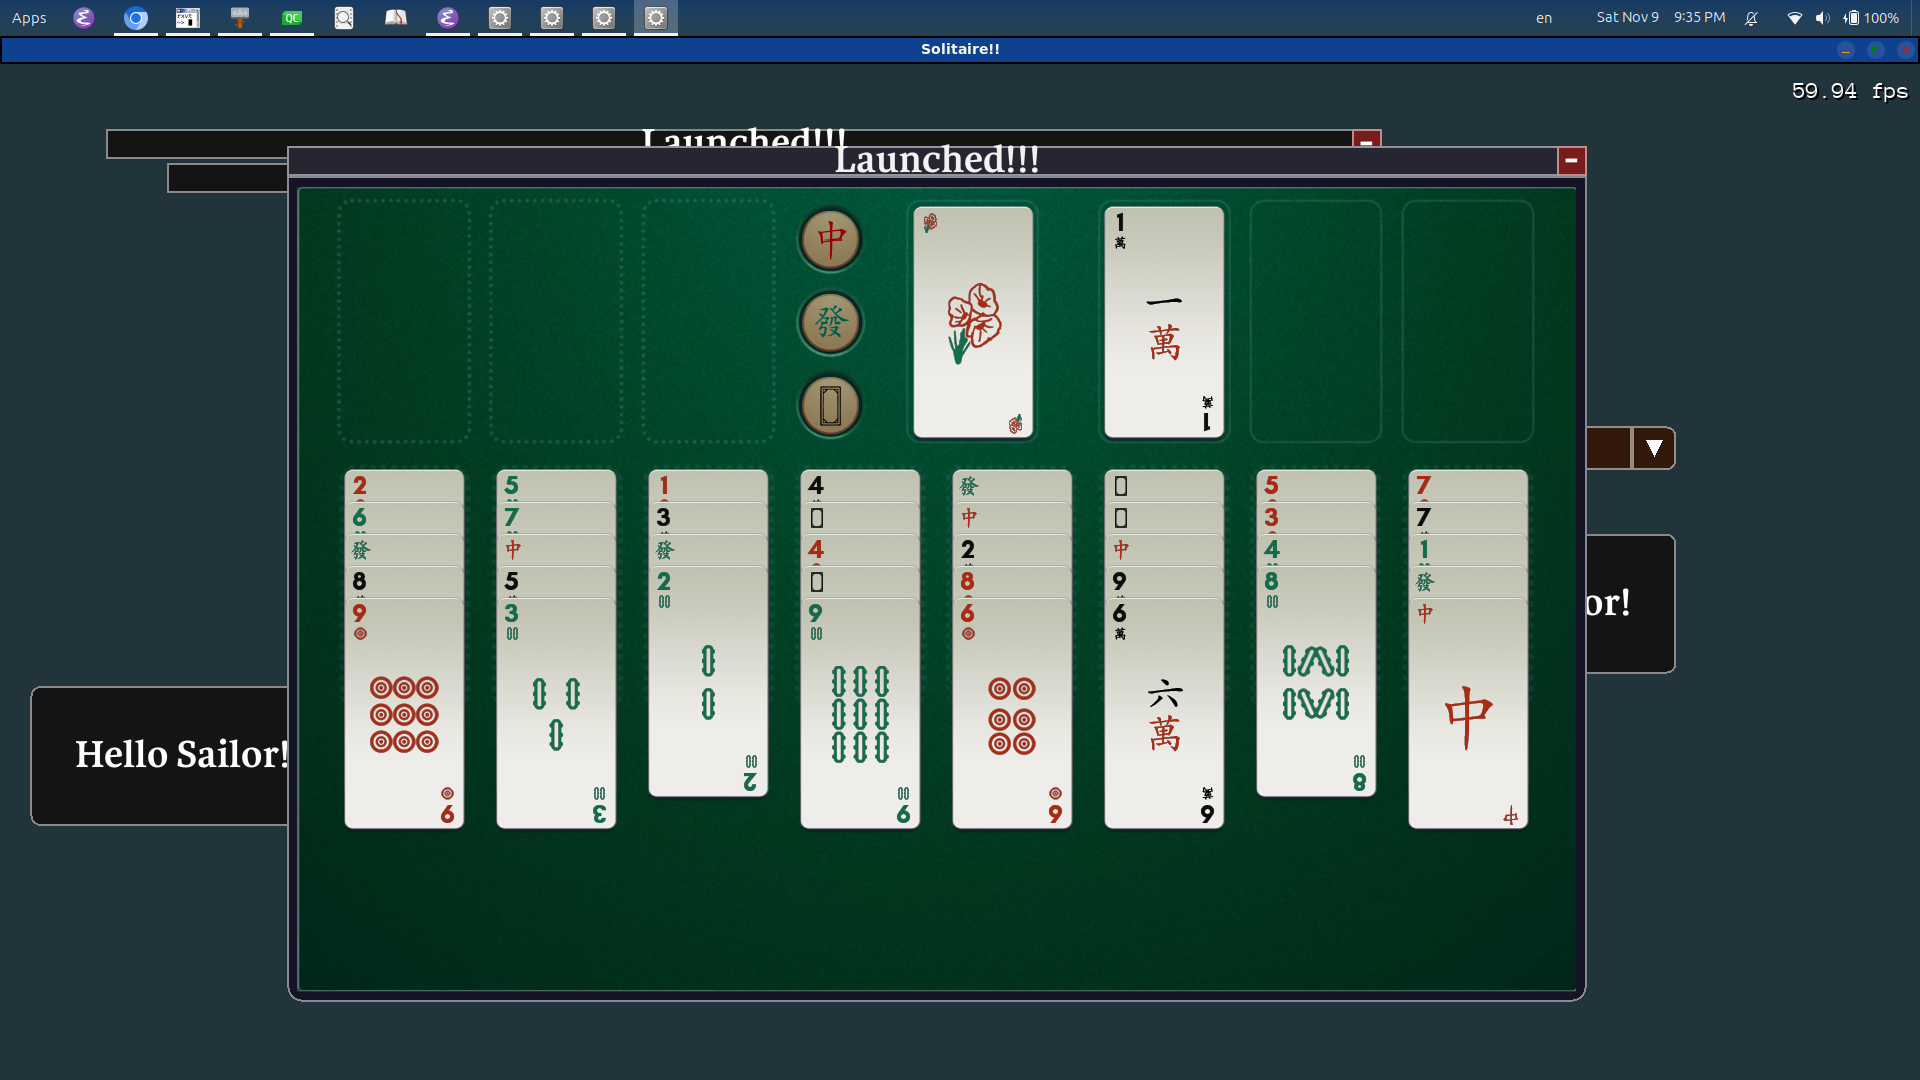Click the volume icon in system tray
This screenshot has width=1920, height=1080.
tap(1822, 18)
